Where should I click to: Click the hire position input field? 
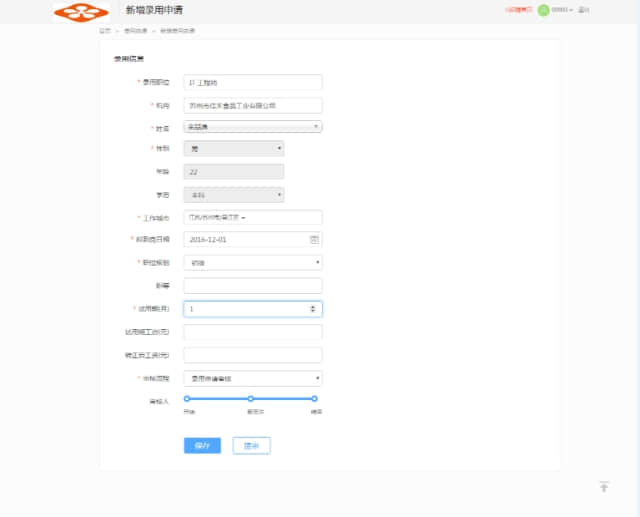pos(252,82)
